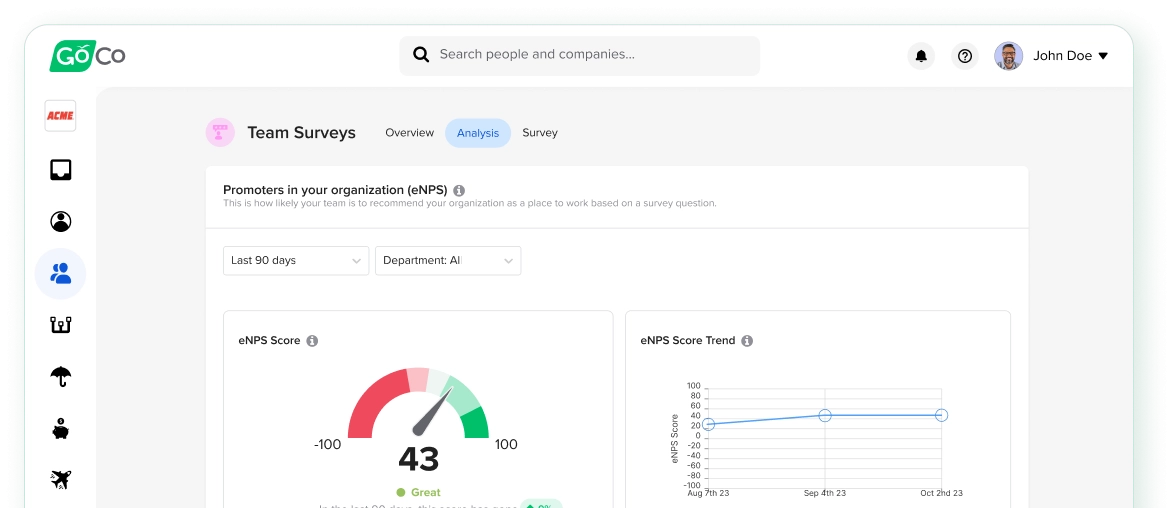The width and height of the screenshot is (1174, 508).
Task: Focus the Search people and companies field
Action: pos(580,55)
